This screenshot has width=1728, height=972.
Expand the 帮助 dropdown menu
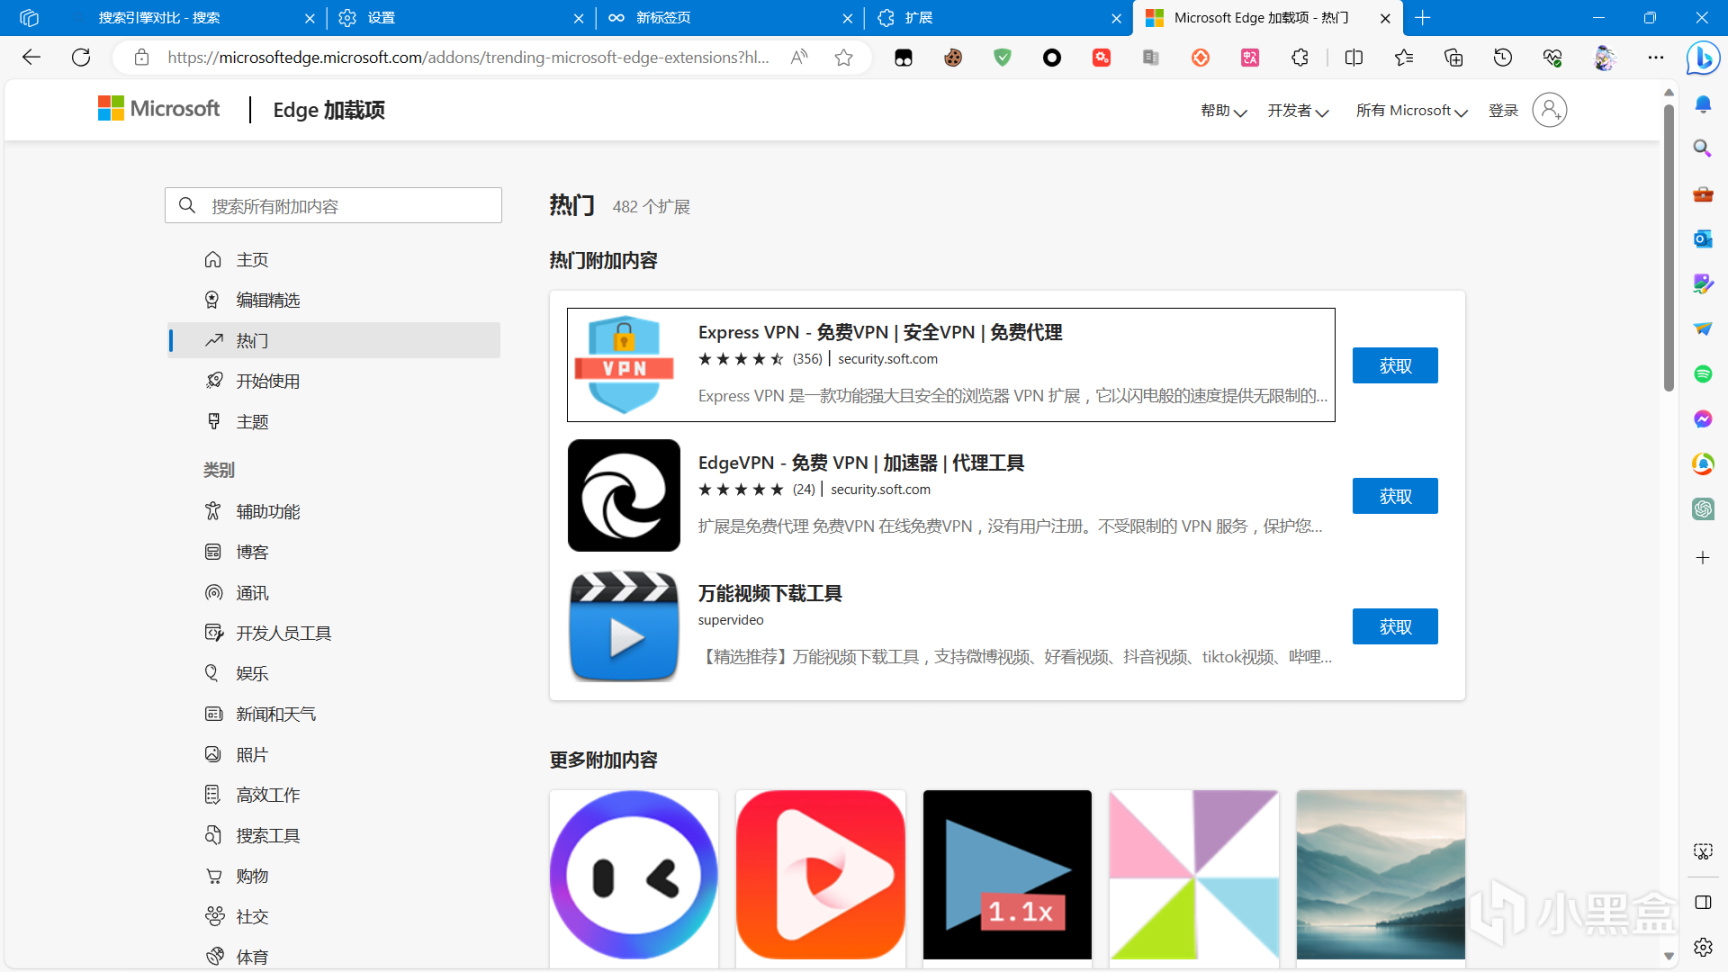(1223, 111)
